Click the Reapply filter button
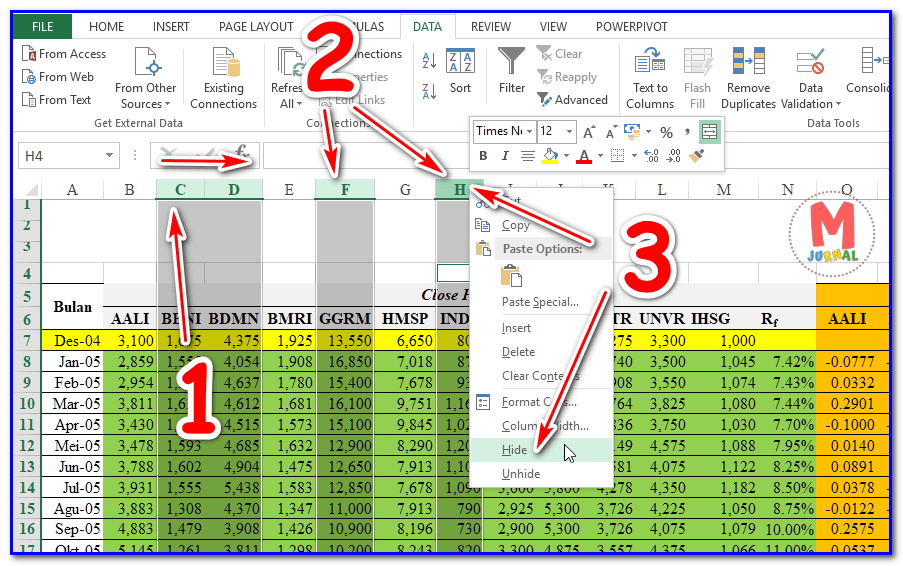 567,77
